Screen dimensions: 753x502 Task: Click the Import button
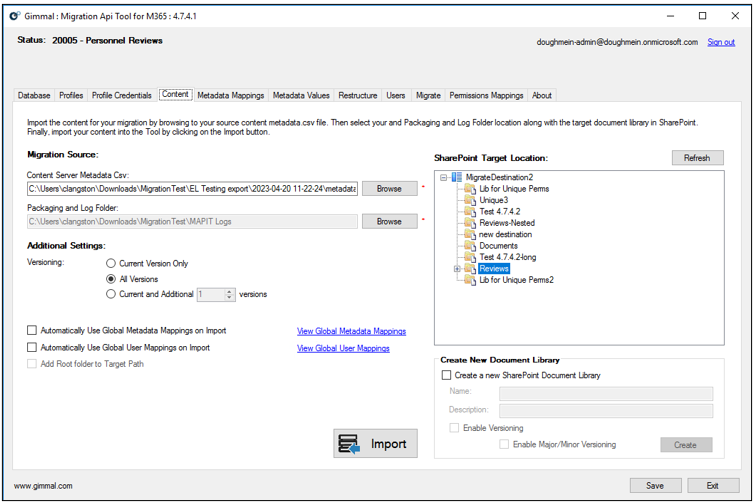tap(374, 444)
